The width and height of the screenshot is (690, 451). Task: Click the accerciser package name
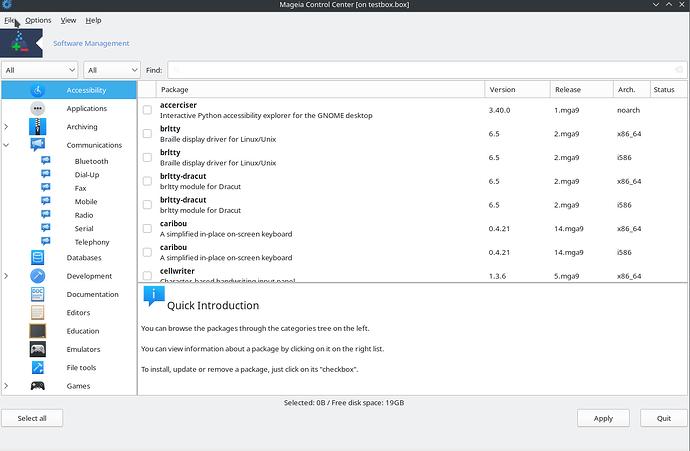tap(178, 105)
